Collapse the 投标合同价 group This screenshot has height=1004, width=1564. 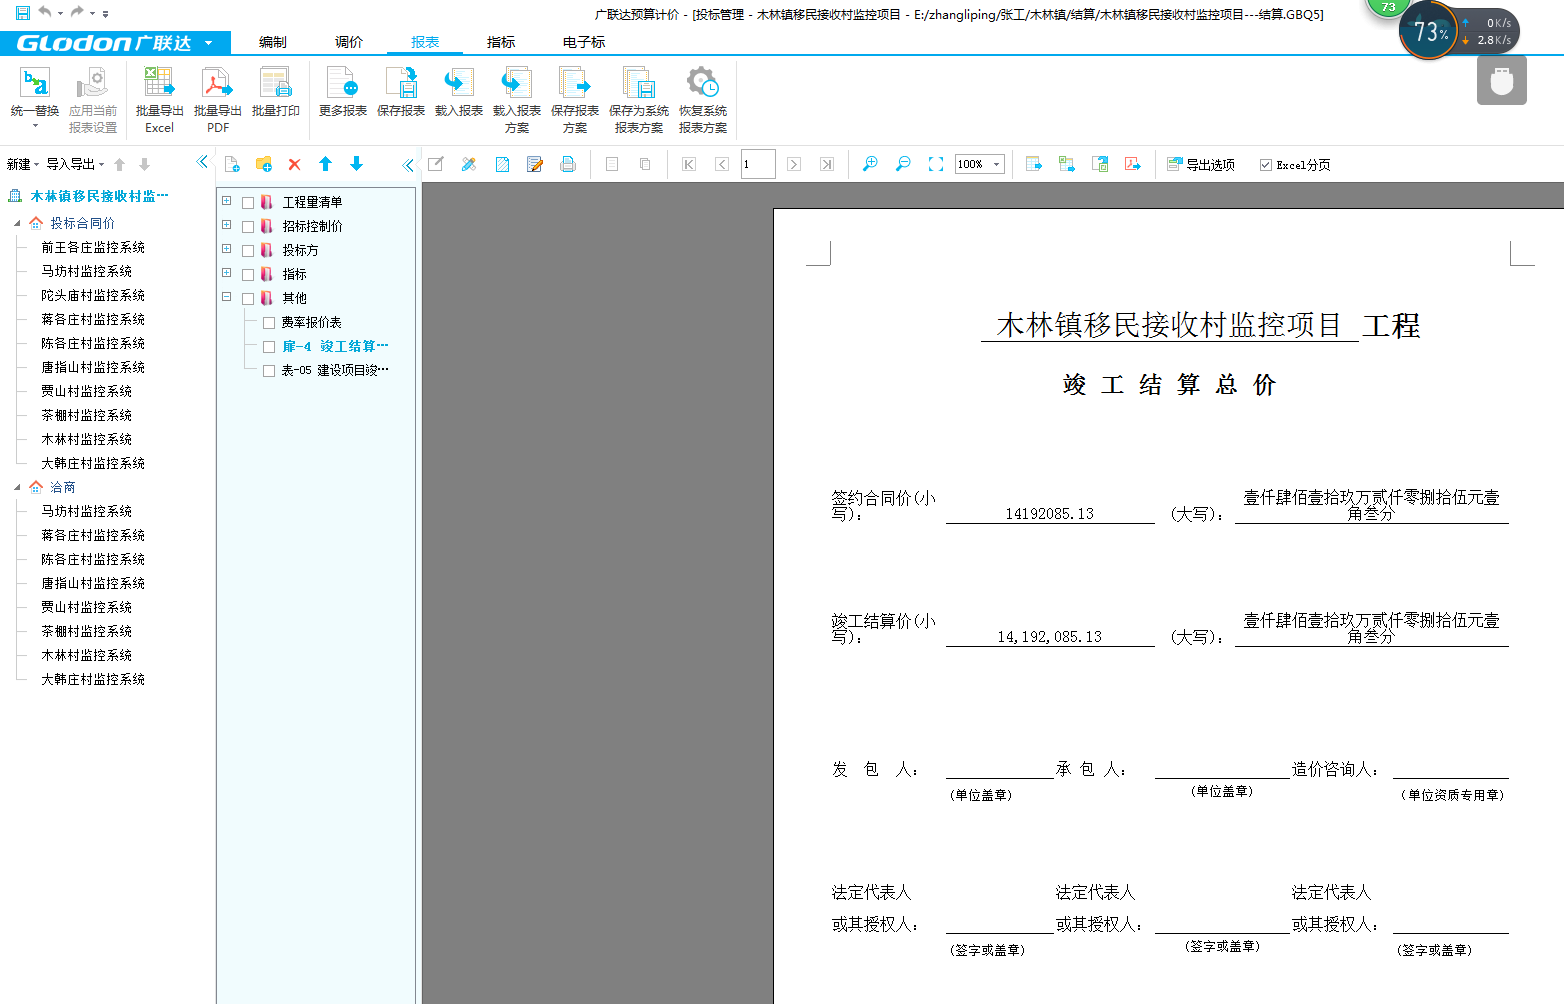[x=17, y=223]
